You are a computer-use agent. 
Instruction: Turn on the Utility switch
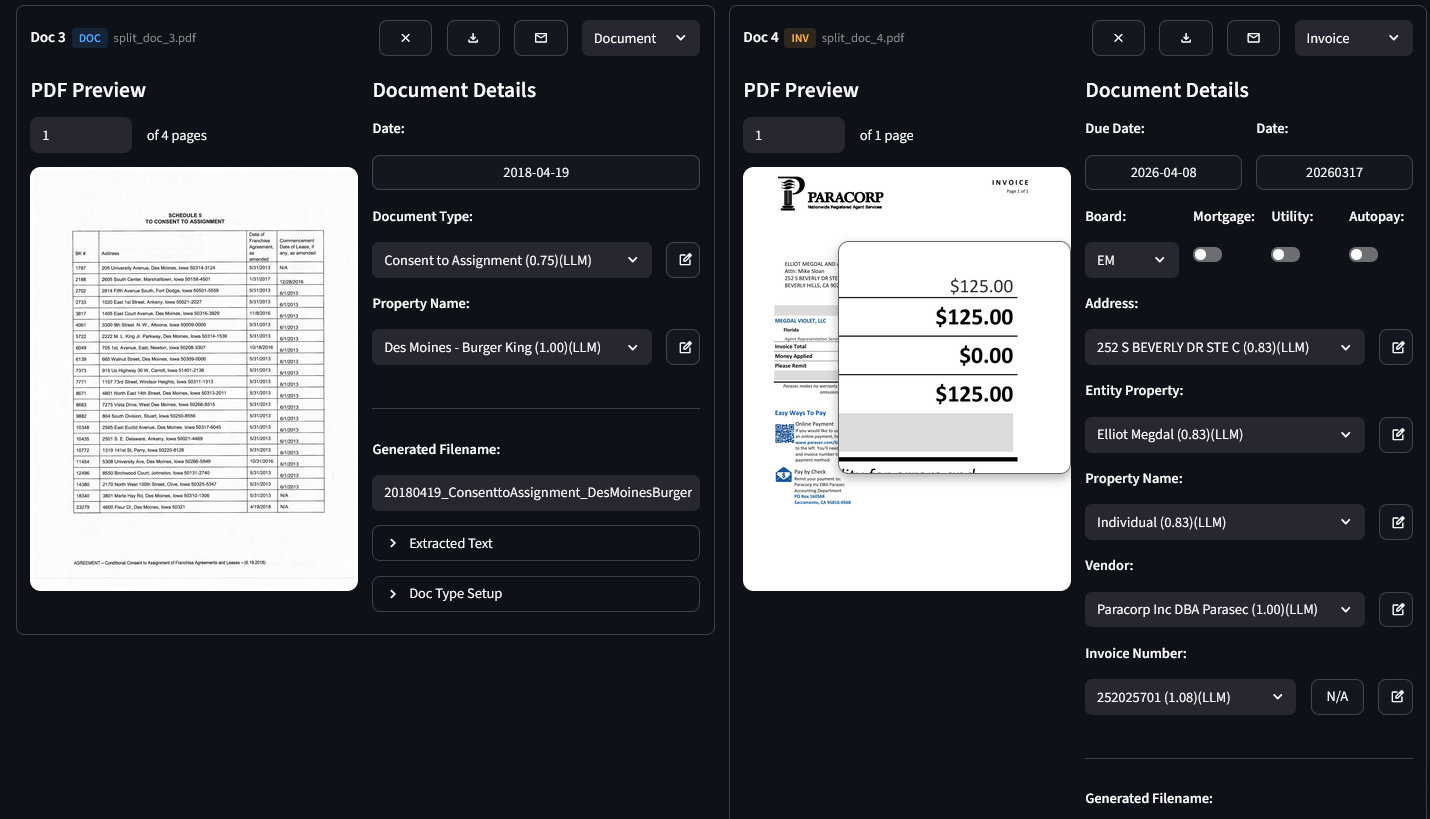pos(1285,255)
